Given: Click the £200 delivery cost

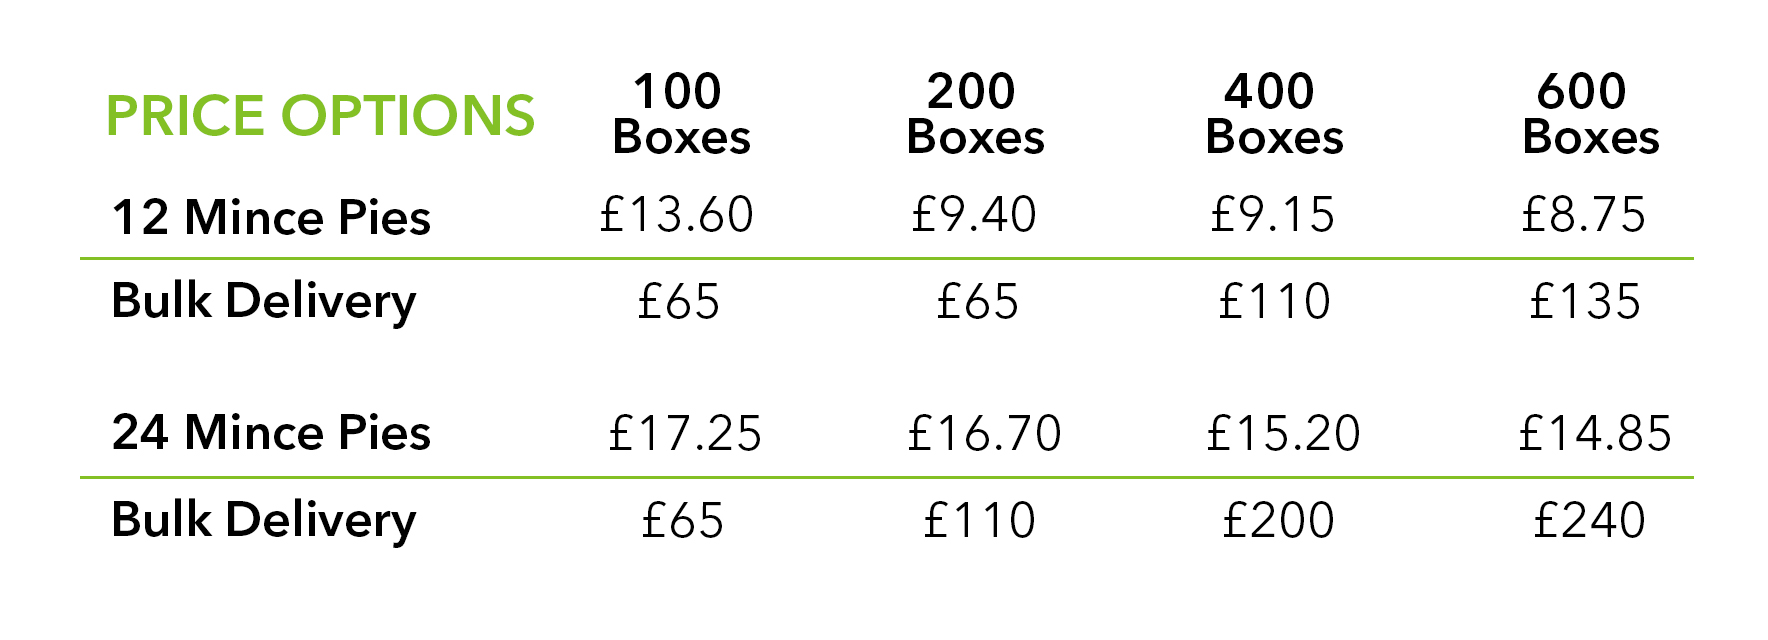Looking at the screenshot, I should click(1278, 521).
